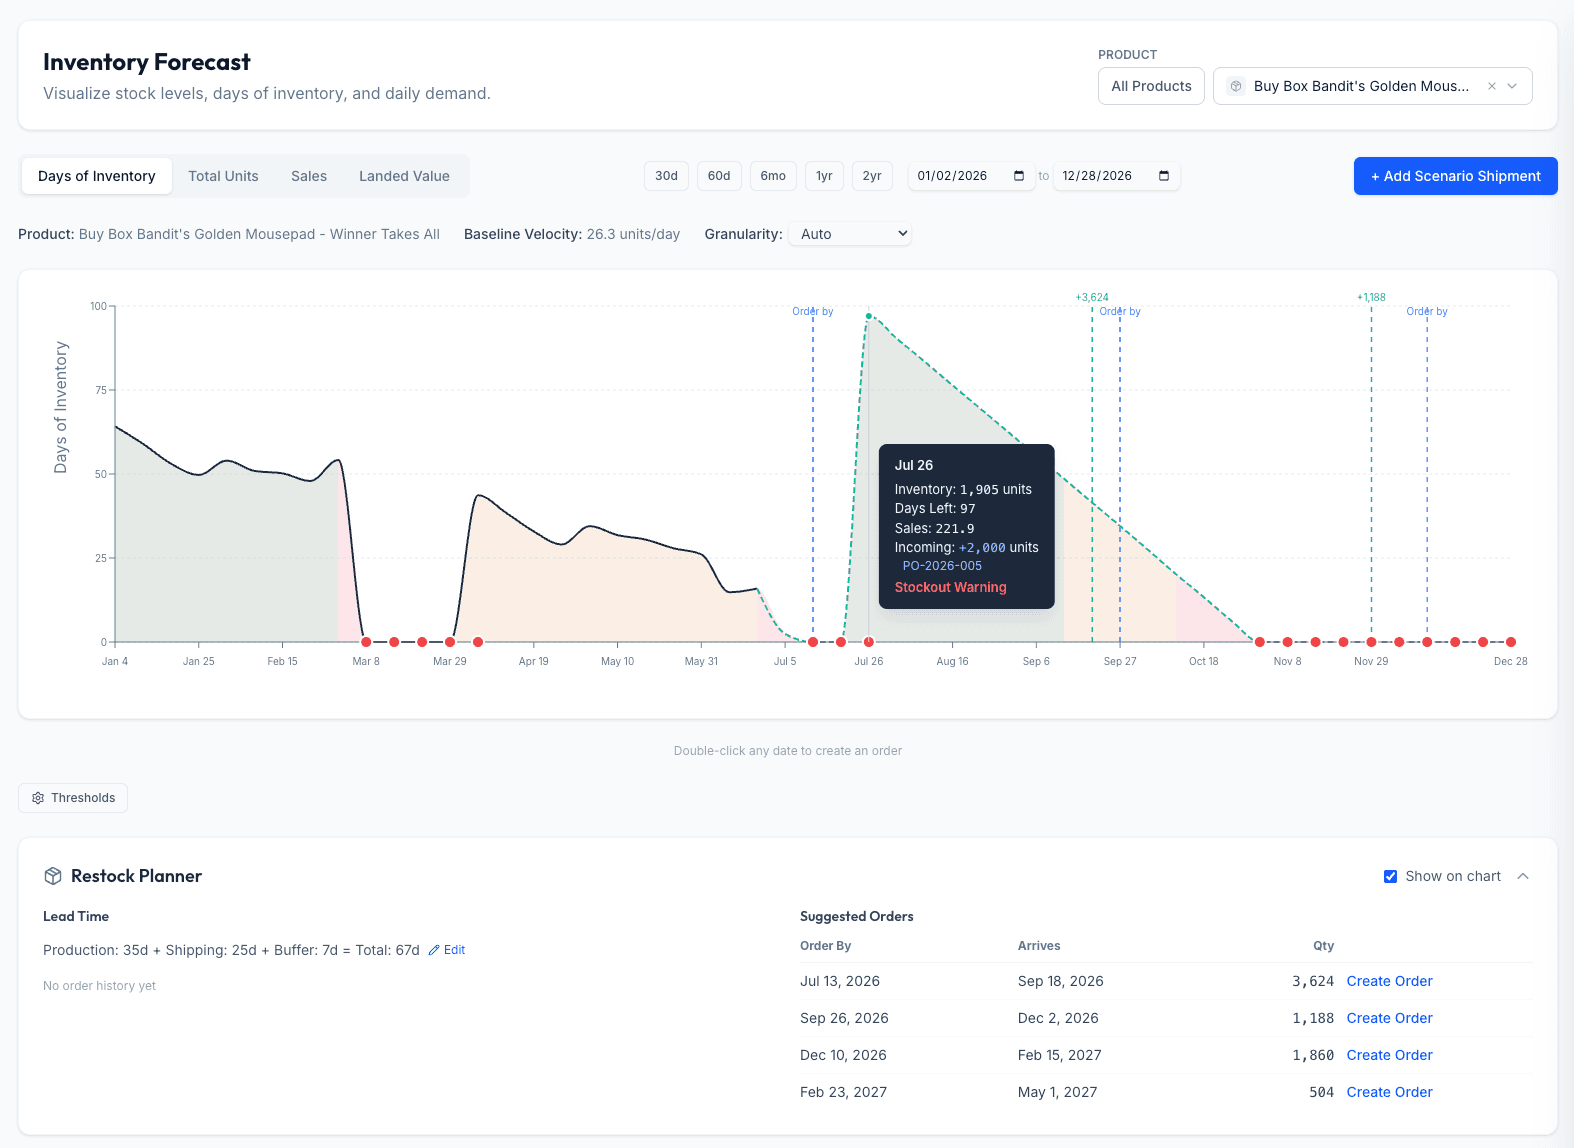
Task: Click the first Order by marker near Jul 5
Action: click(x=813, y=311)
